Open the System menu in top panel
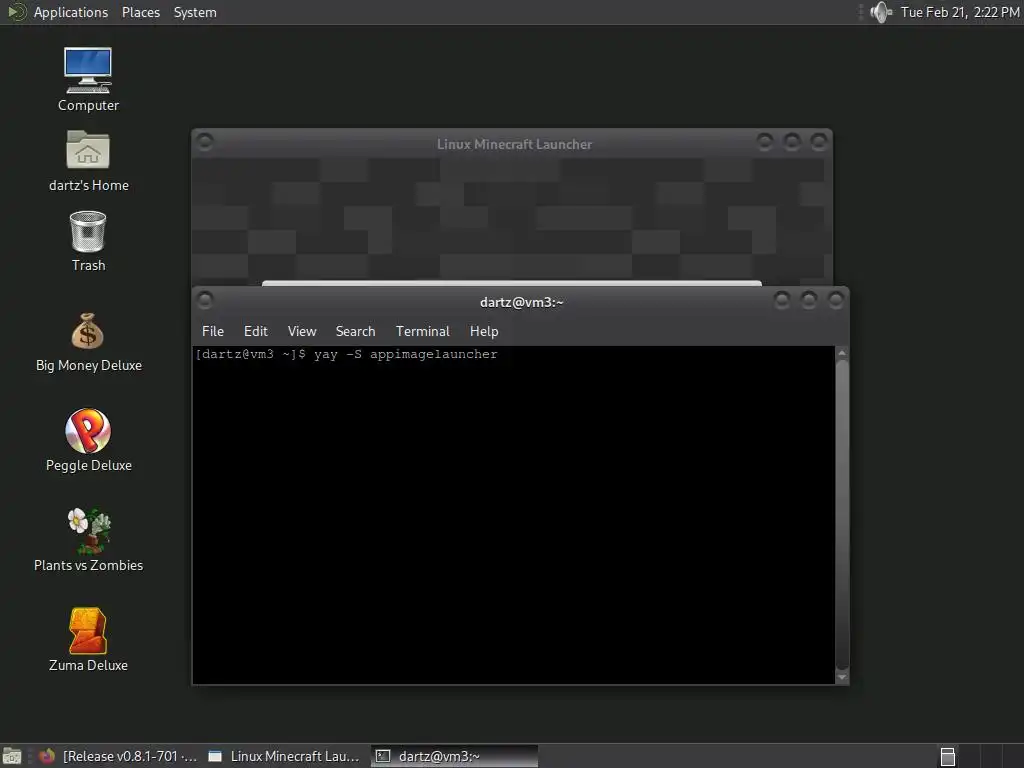This screenshot has width=1024, height=768. click(x=195, y=12)
